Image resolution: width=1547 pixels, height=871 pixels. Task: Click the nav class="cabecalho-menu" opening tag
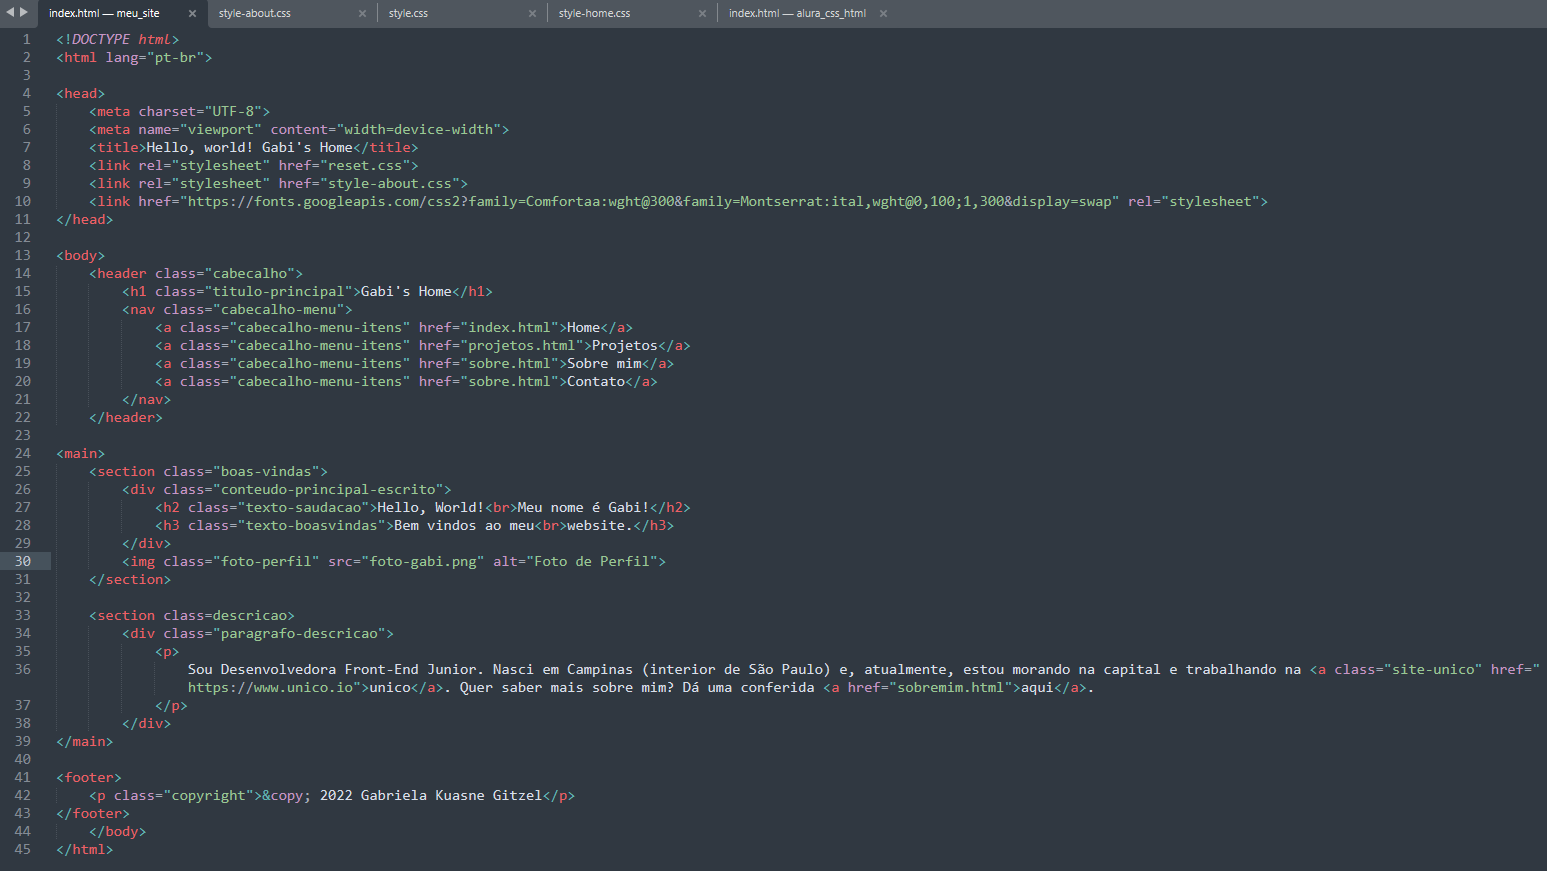point(237,309)
